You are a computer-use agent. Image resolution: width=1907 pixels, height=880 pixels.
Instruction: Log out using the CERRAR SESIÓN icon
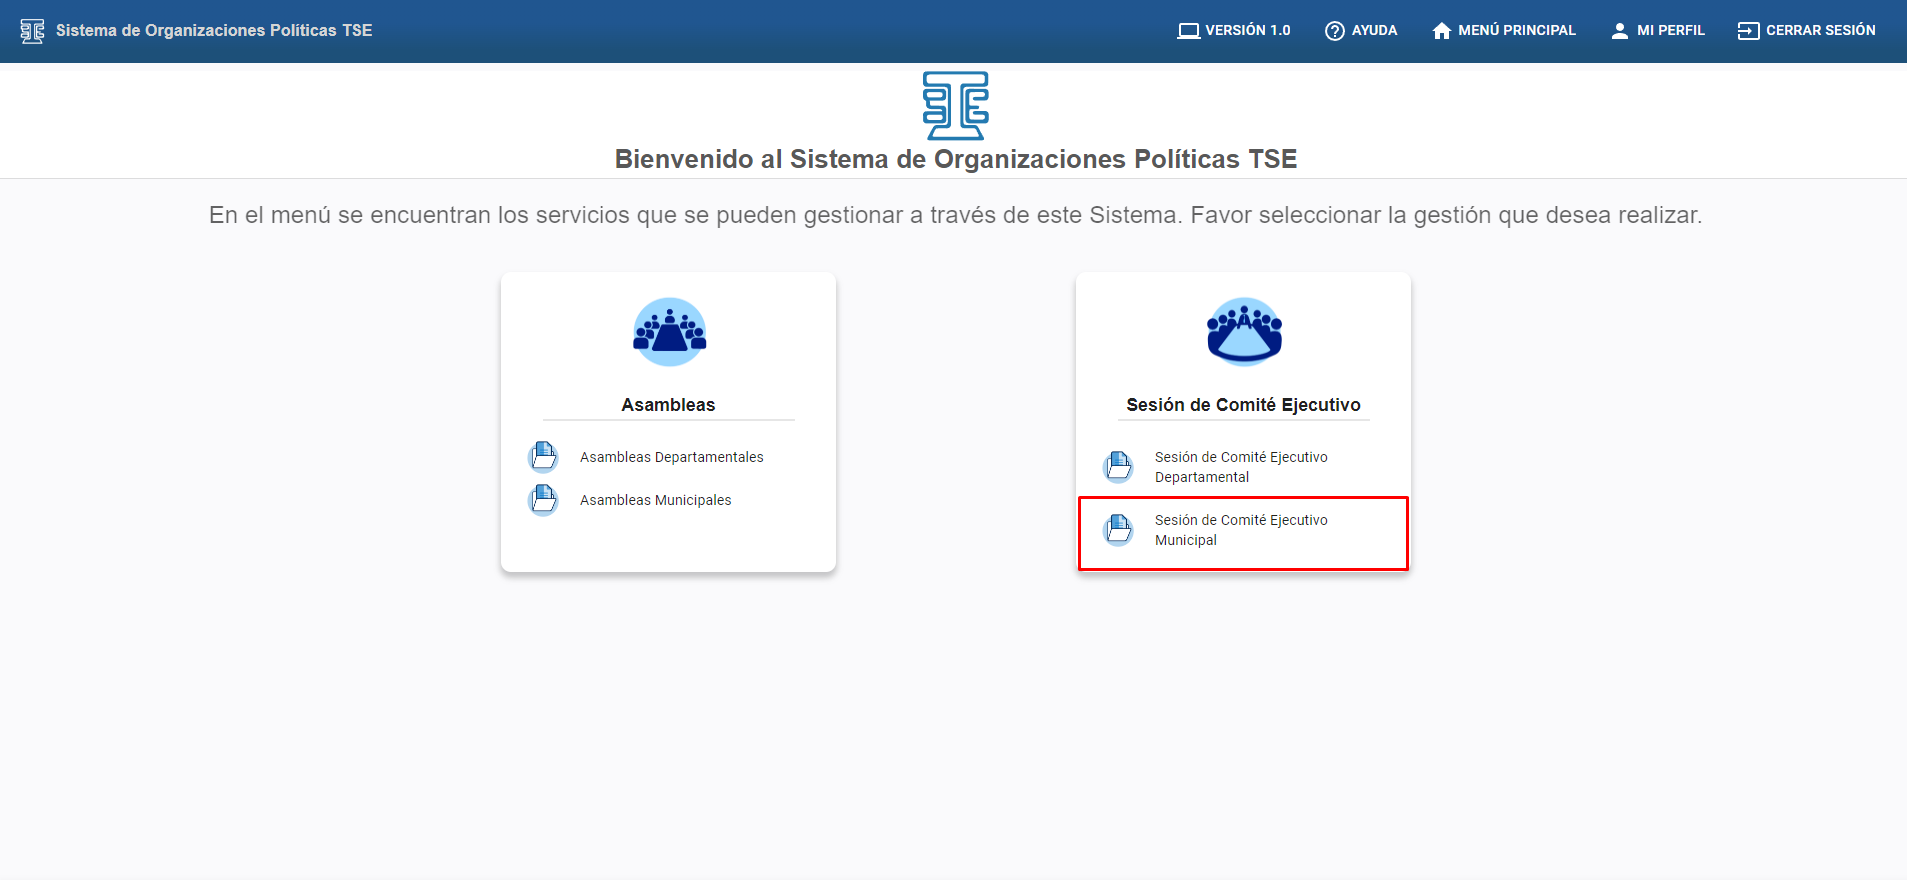(x=1748, y=31)
